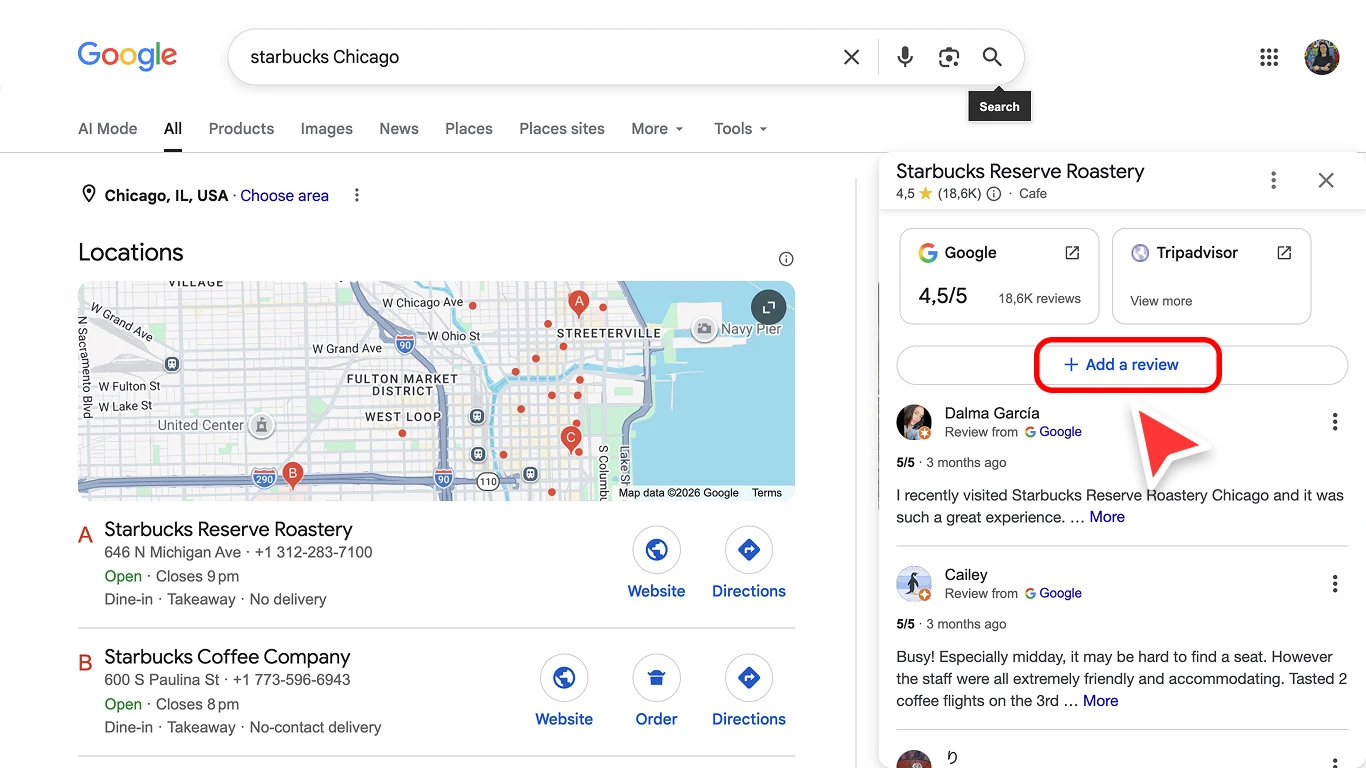Click reviewer name Cailey

[966, 575]
